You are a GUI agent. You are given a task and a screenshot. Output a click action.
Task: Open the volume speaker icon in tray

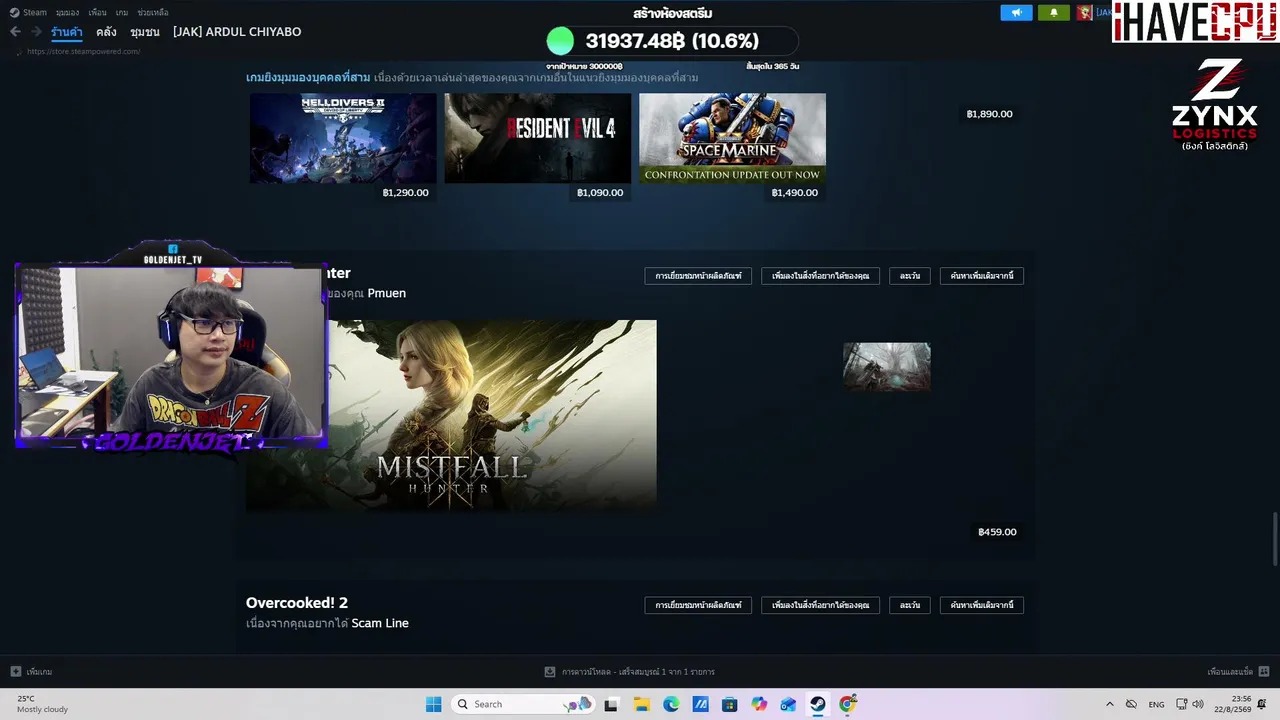pyautogui.click(x=1198, y=704)
